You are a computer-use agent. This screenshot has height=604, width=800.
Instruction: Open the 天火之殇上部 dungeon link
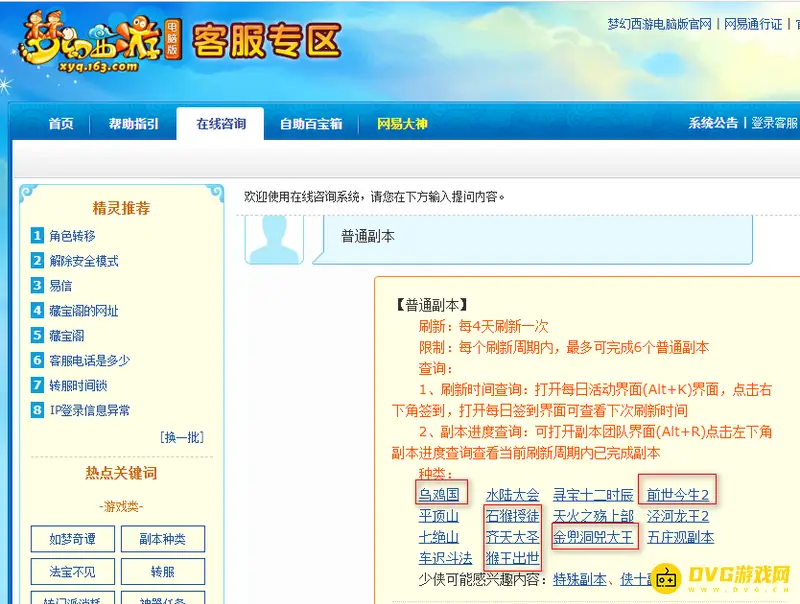[x=593, y=516]
